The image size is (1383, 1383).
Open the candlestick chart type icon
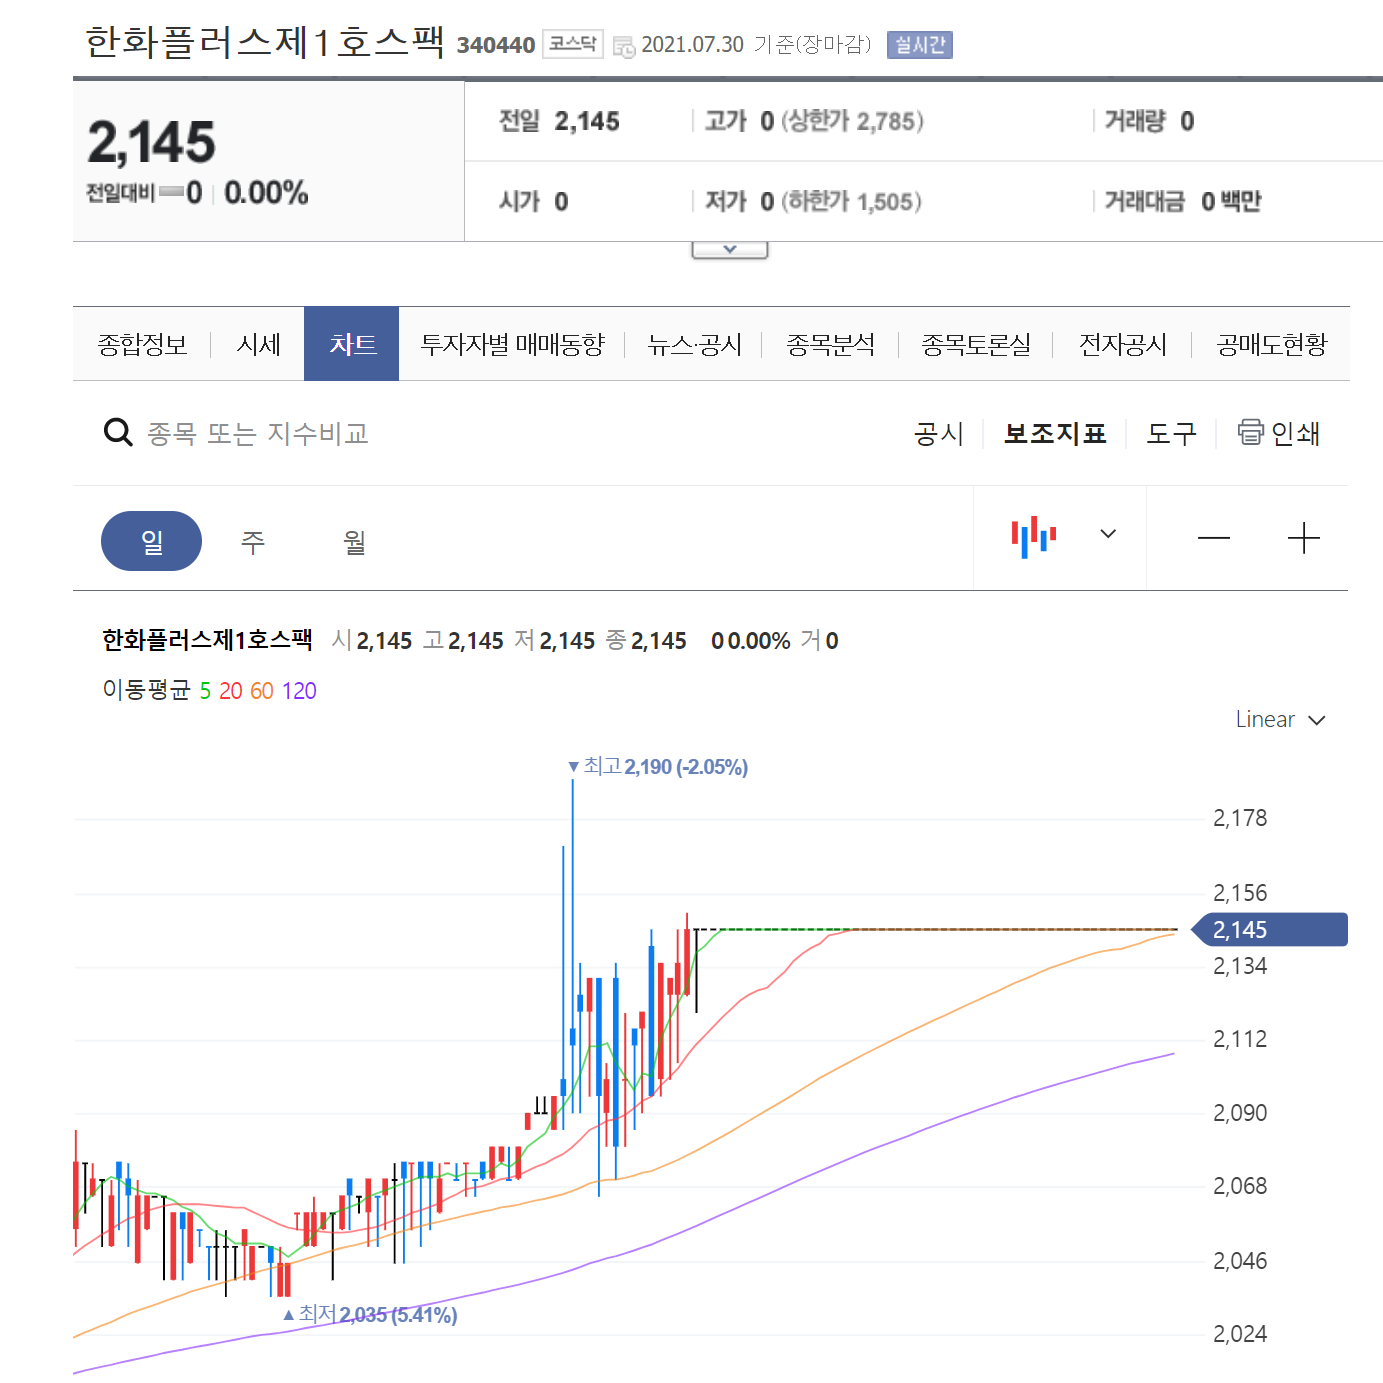point(1034,537)
